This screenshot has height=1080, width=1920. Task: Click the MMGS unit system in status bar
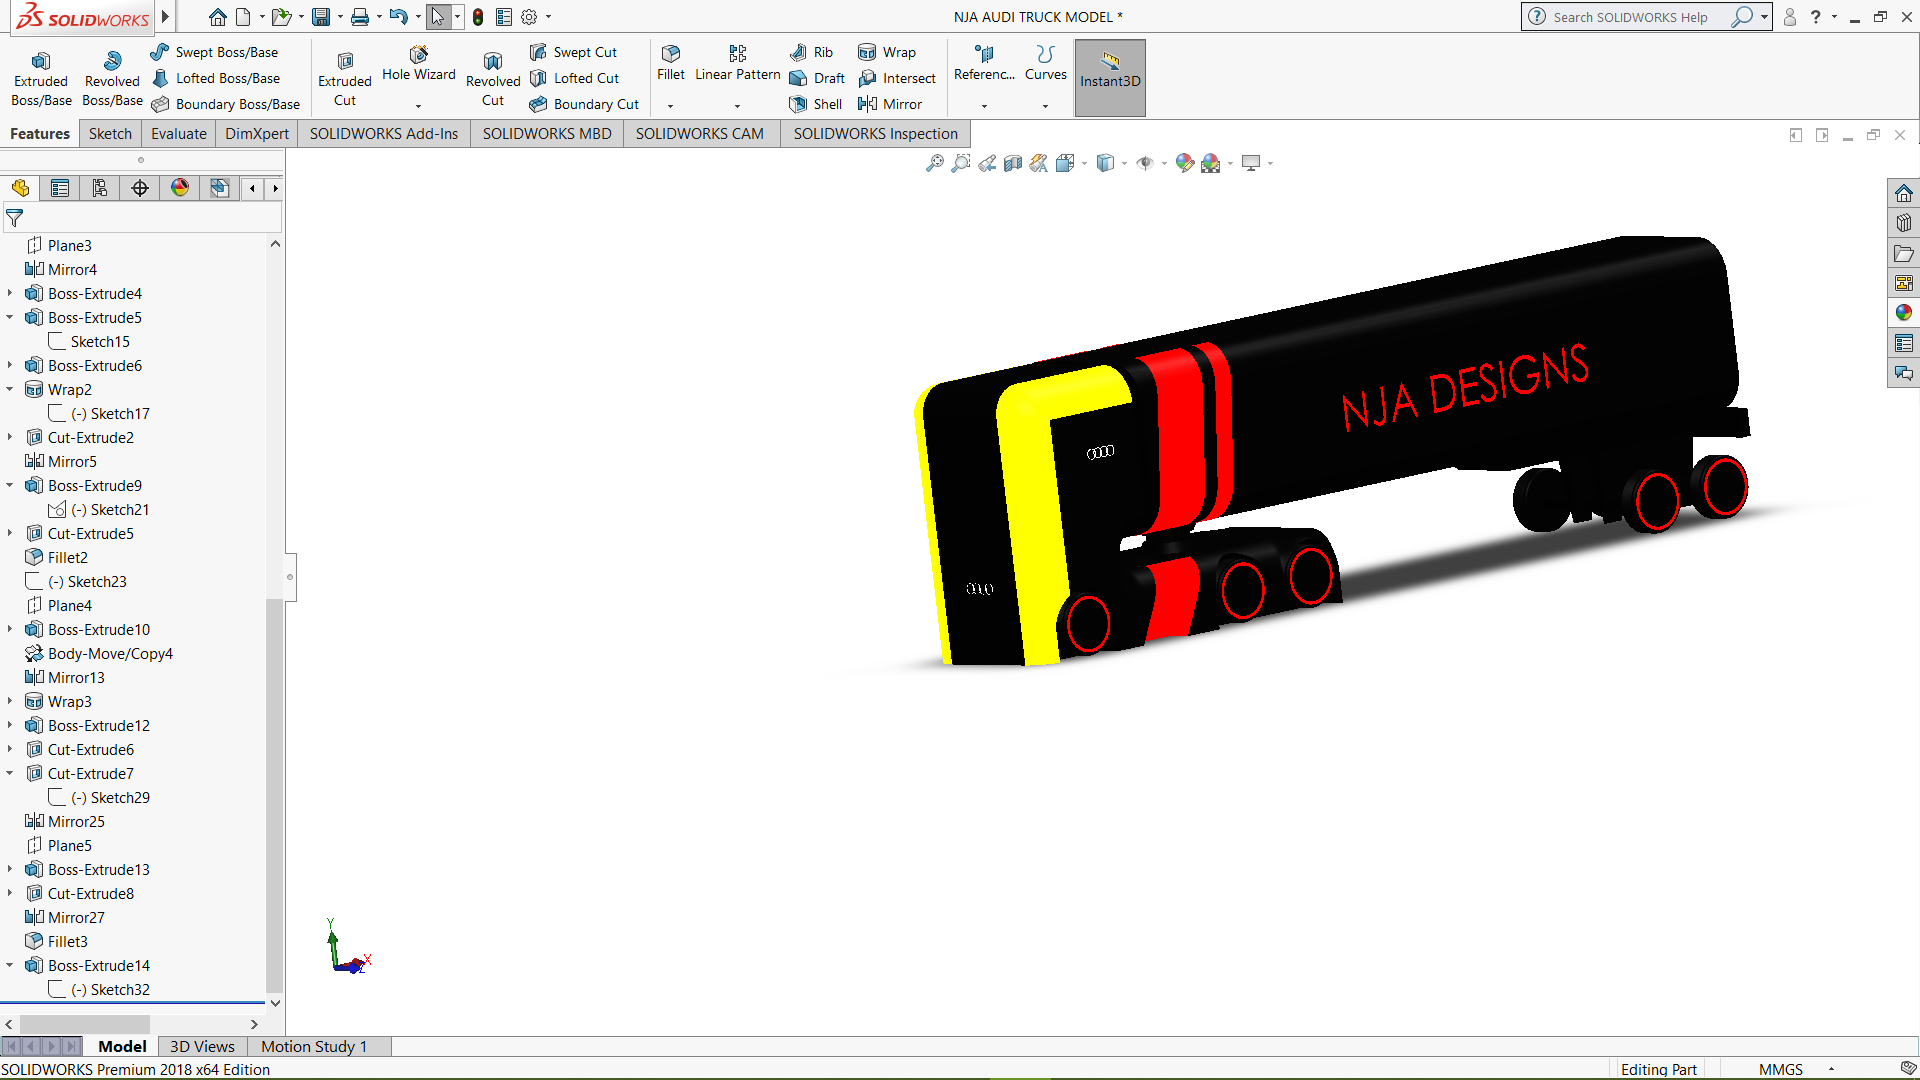coord(1781,1069)
